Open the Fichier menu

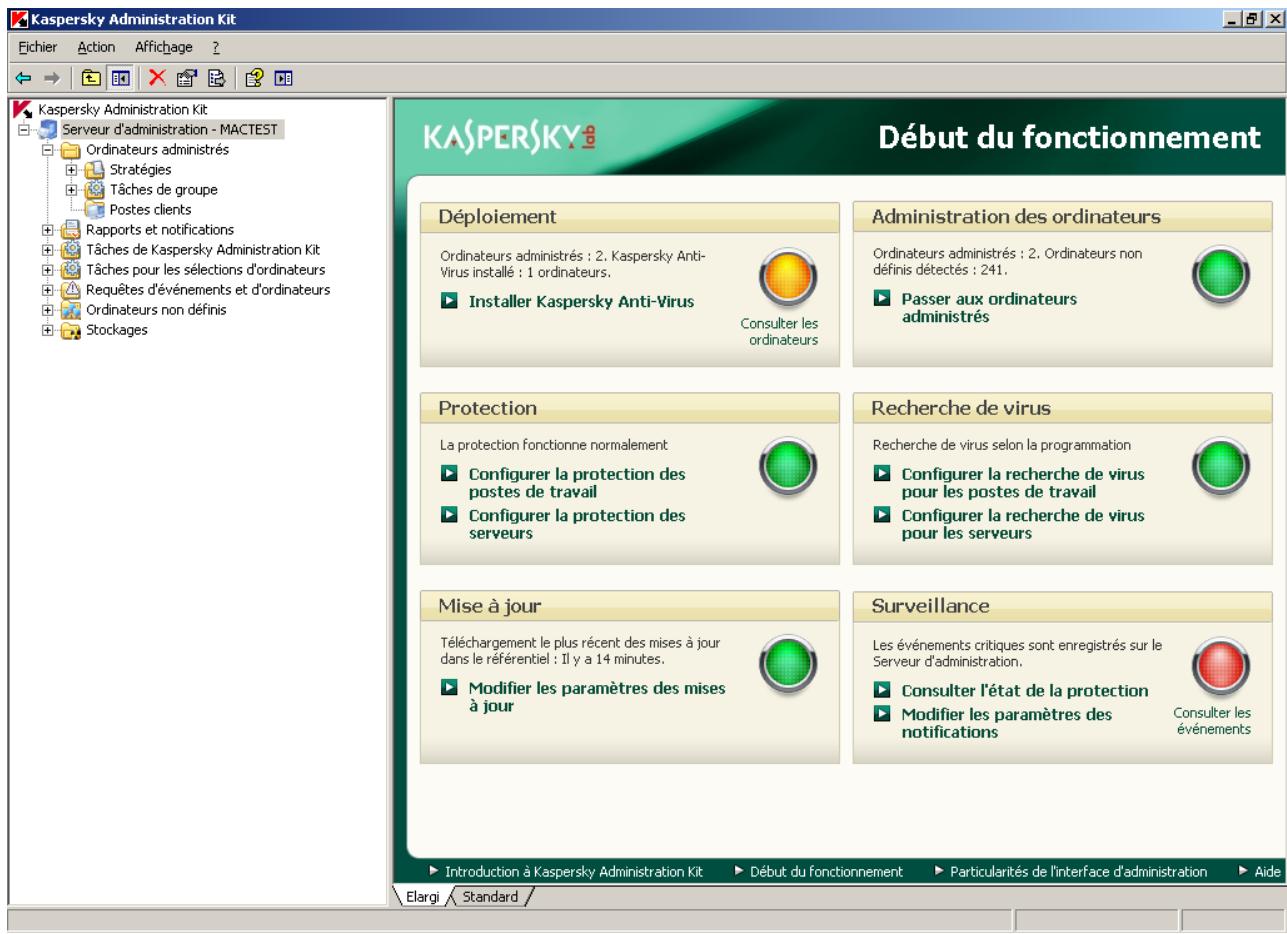(40, 47)
